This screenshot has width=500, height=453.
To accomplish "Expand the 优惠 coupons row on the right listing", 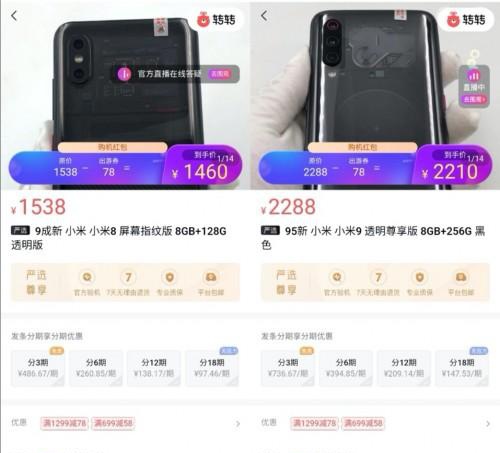I will (375, 423).
